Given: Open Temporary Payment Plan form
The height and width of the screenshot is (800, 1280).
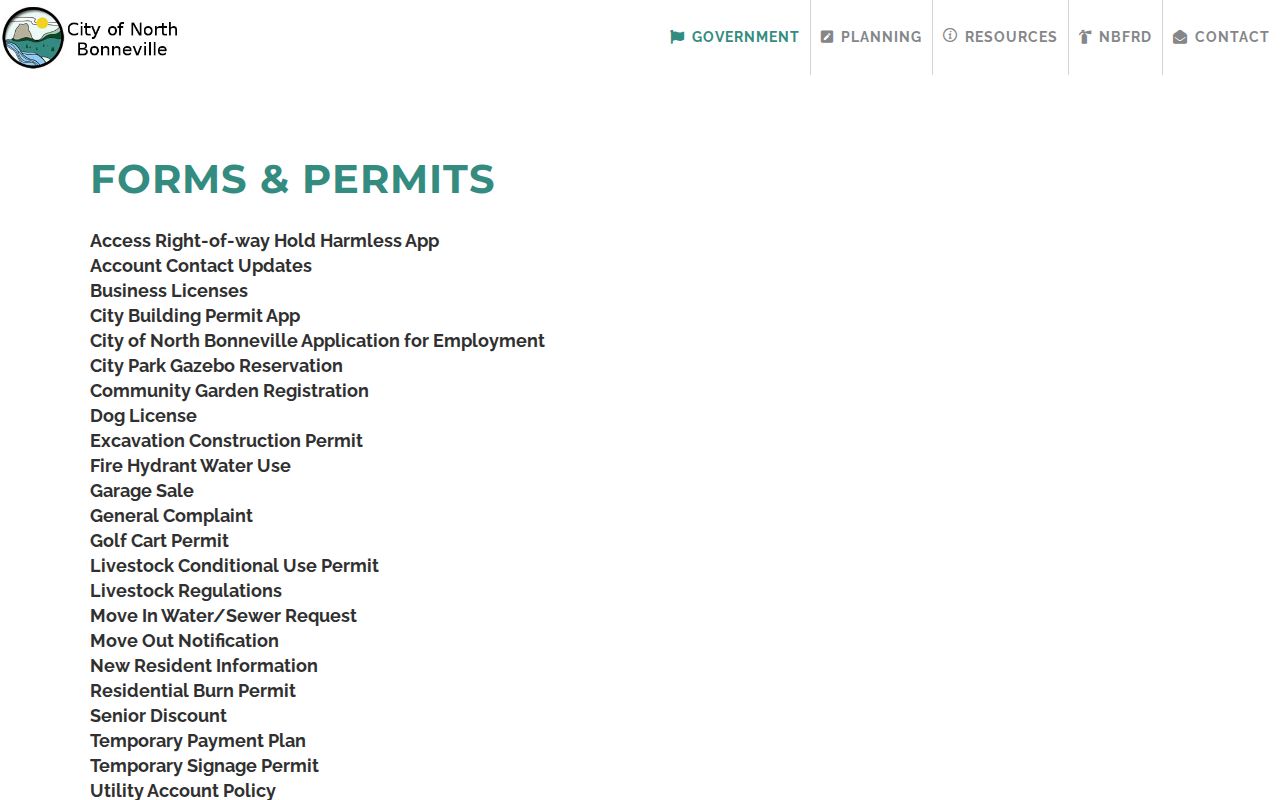Looking at the screenshot, I should pos(198,741).
